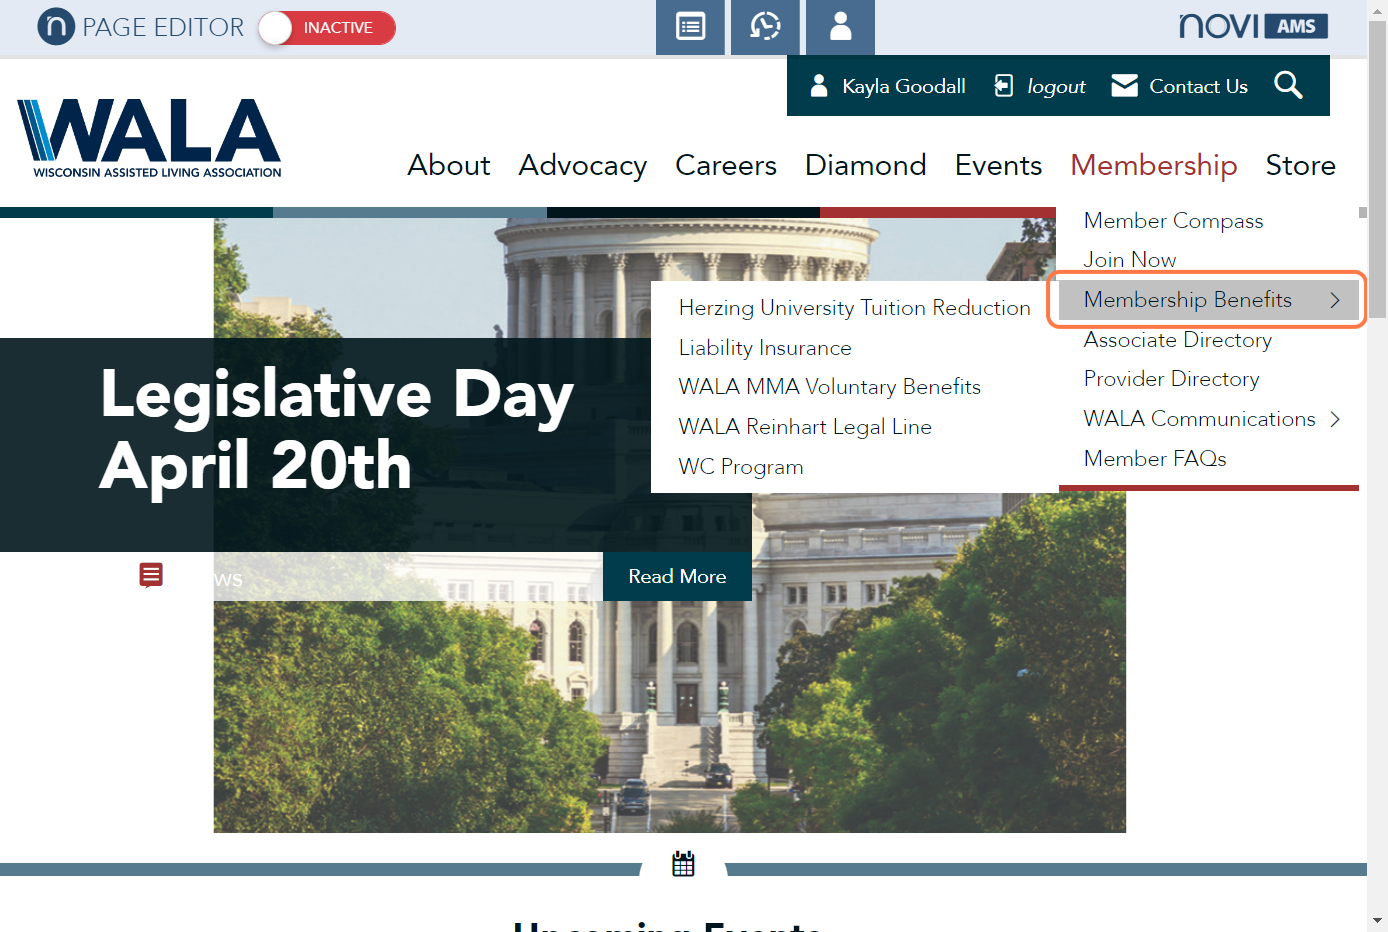
Task: Open the About menu
Action: click(449, 165)
